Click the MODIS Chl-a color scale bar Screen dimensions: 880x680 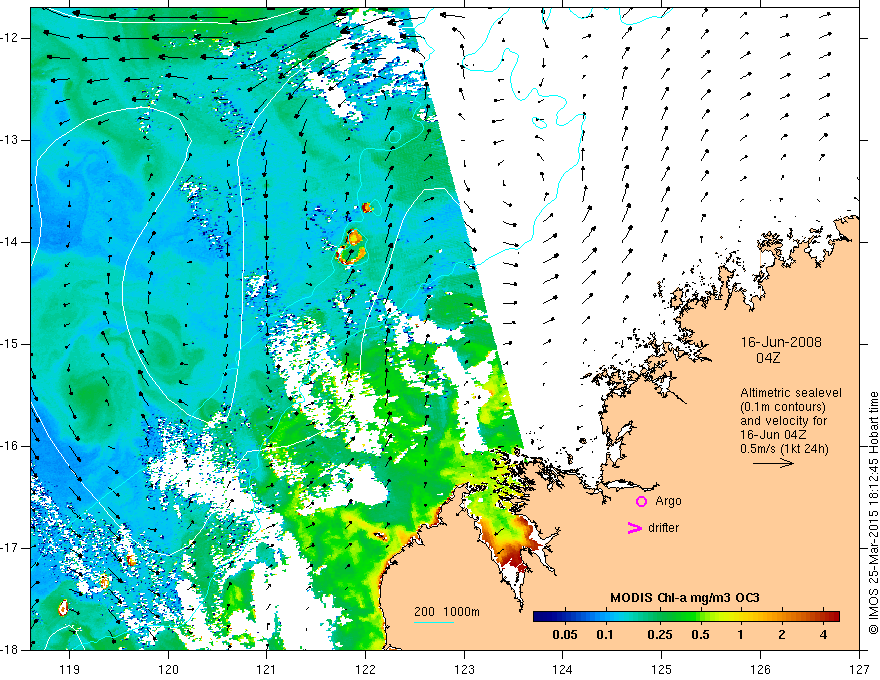[x=686, y=617]
